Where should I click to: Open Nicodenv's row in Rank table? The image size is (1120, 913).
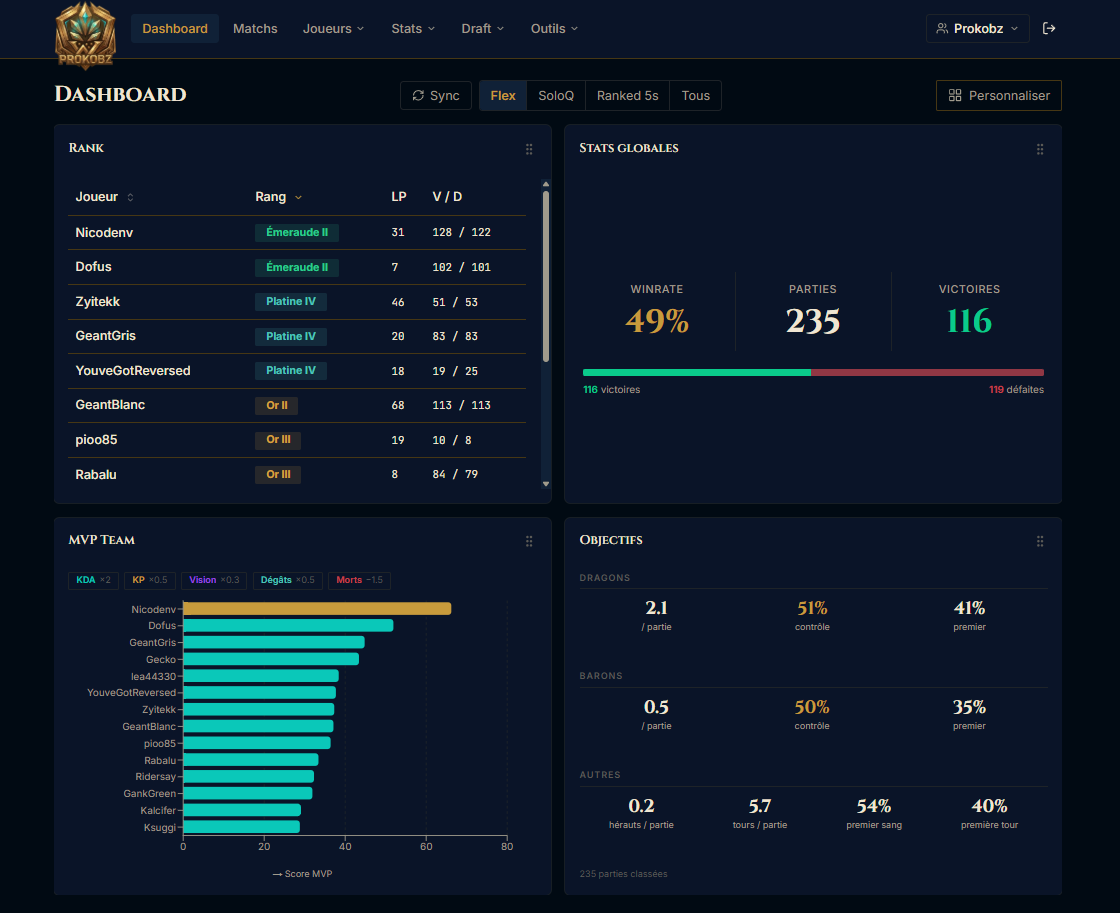tap(297, 232)
